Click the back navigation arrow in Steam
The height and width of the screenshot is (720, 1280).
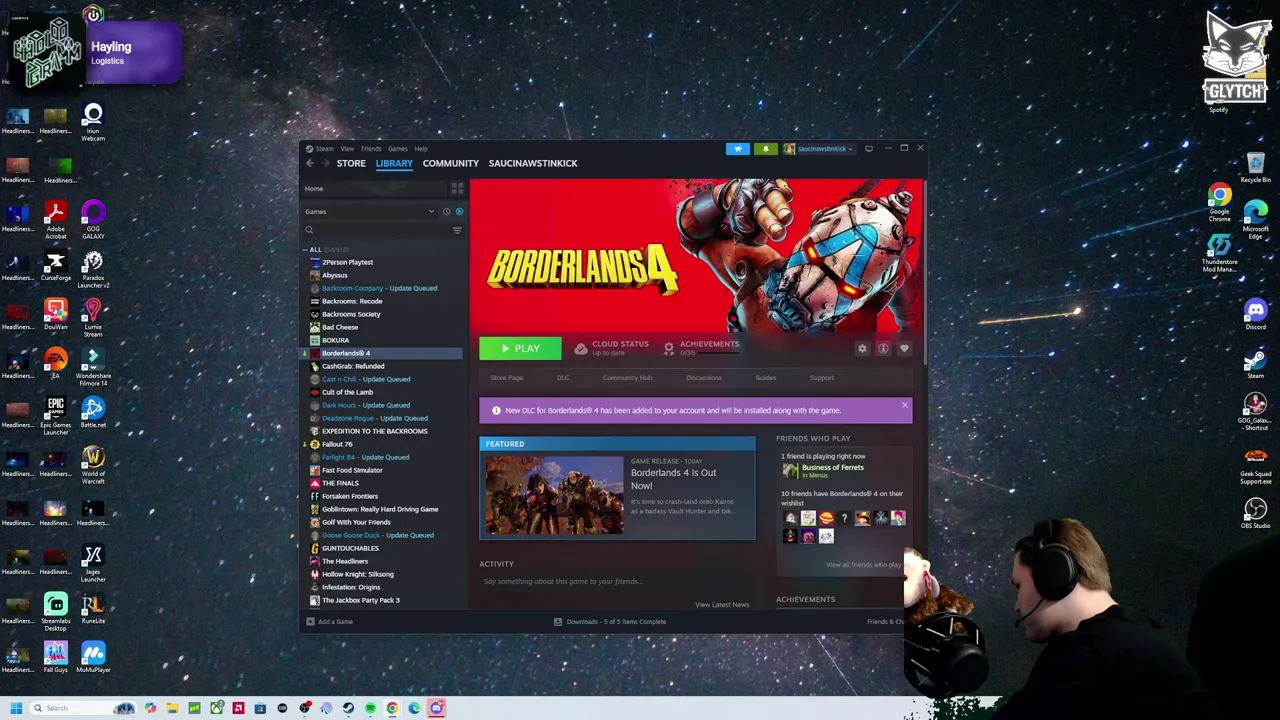pos(310,163)
